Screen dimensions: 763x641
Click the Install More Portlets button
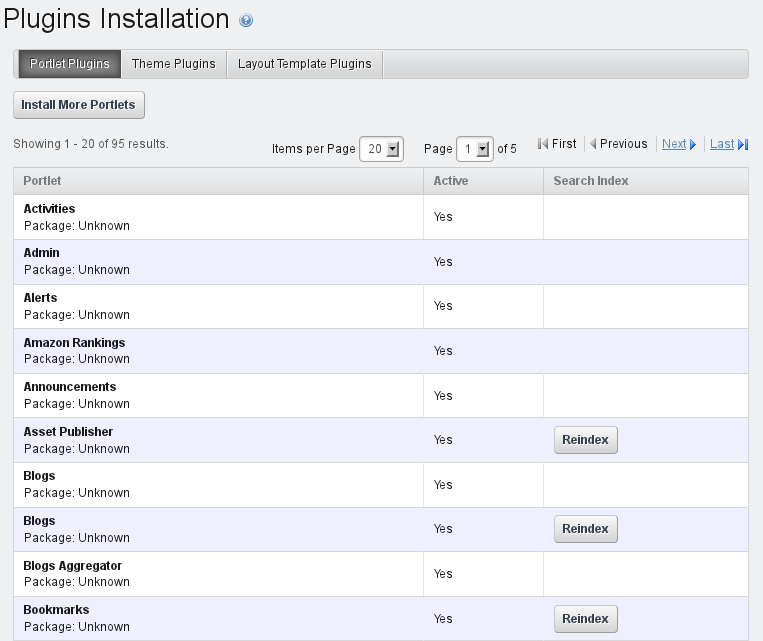pos(79,105)
